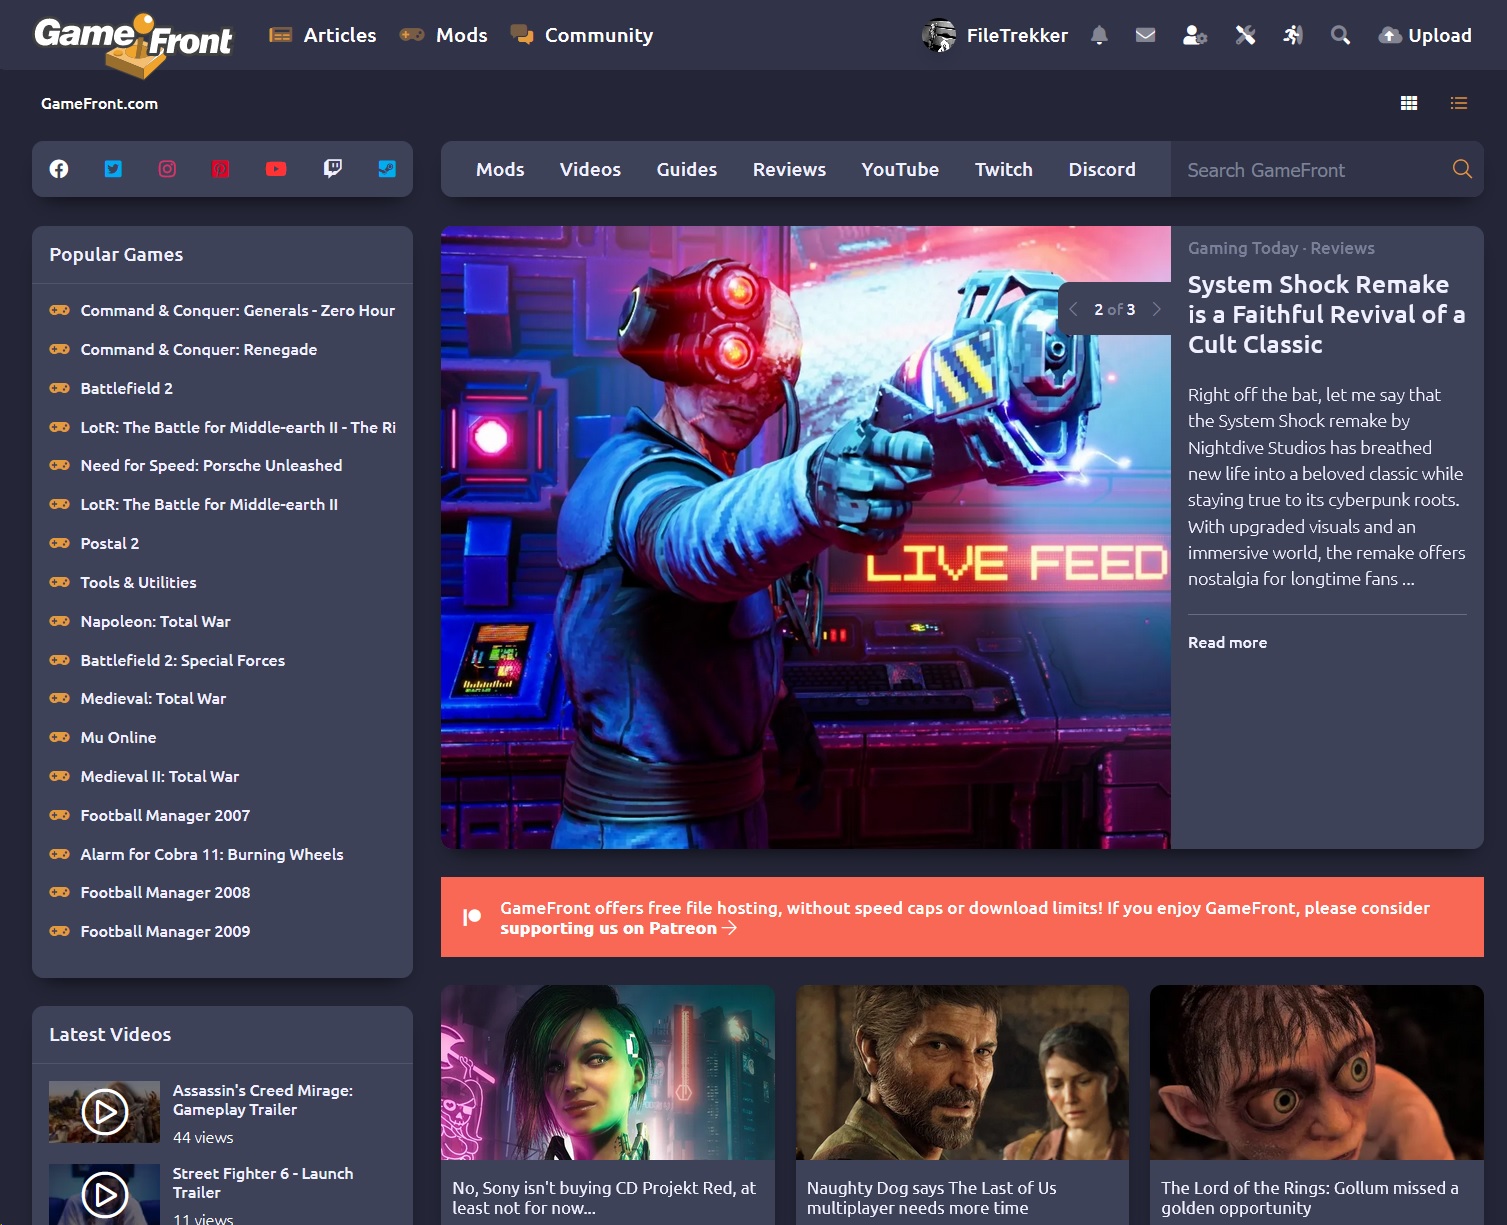
Task: Open Battlefield 2: Special Forces
Action: pyautogui.click(x=182, y=660)
